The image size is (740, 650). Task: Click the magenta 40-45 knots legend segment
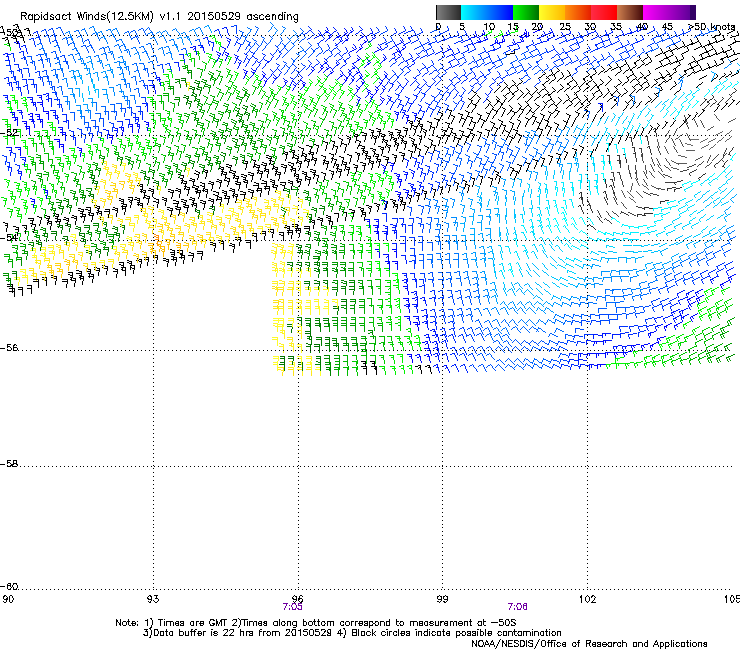[x=656, y=12]
